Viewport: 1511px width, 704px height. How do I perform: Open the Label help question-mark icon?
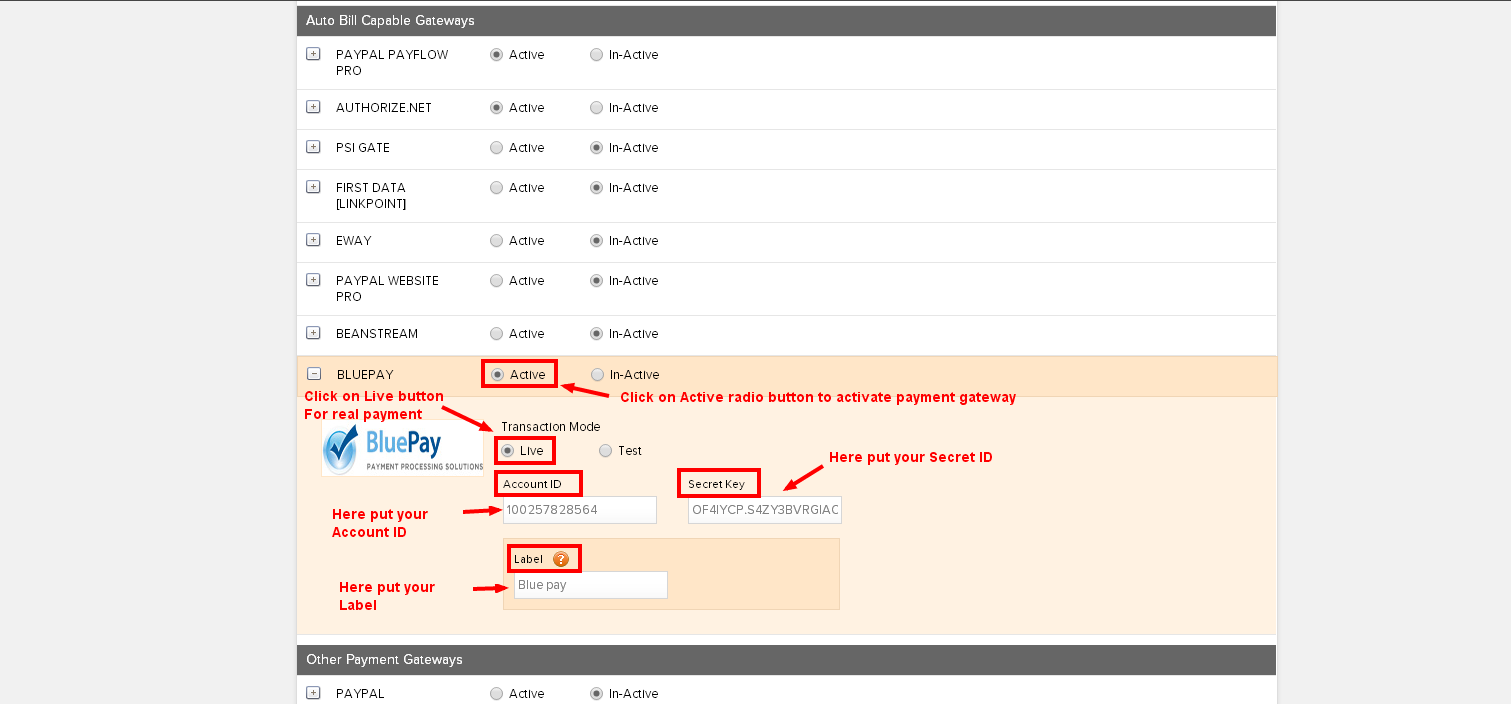(x=561, y=559)
